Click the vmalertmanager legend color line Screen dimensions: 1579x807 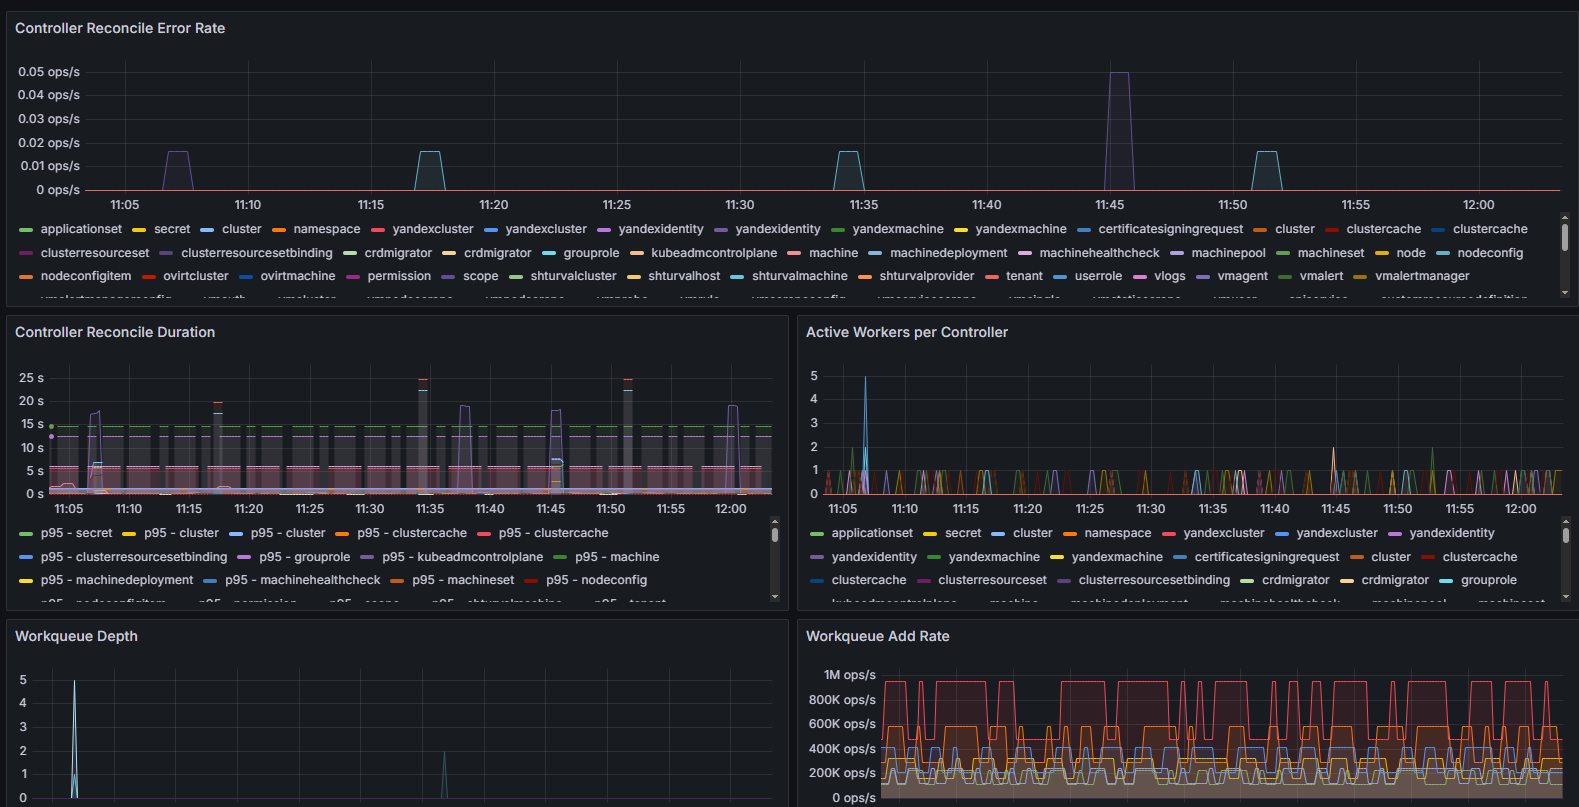point(1360,277)
